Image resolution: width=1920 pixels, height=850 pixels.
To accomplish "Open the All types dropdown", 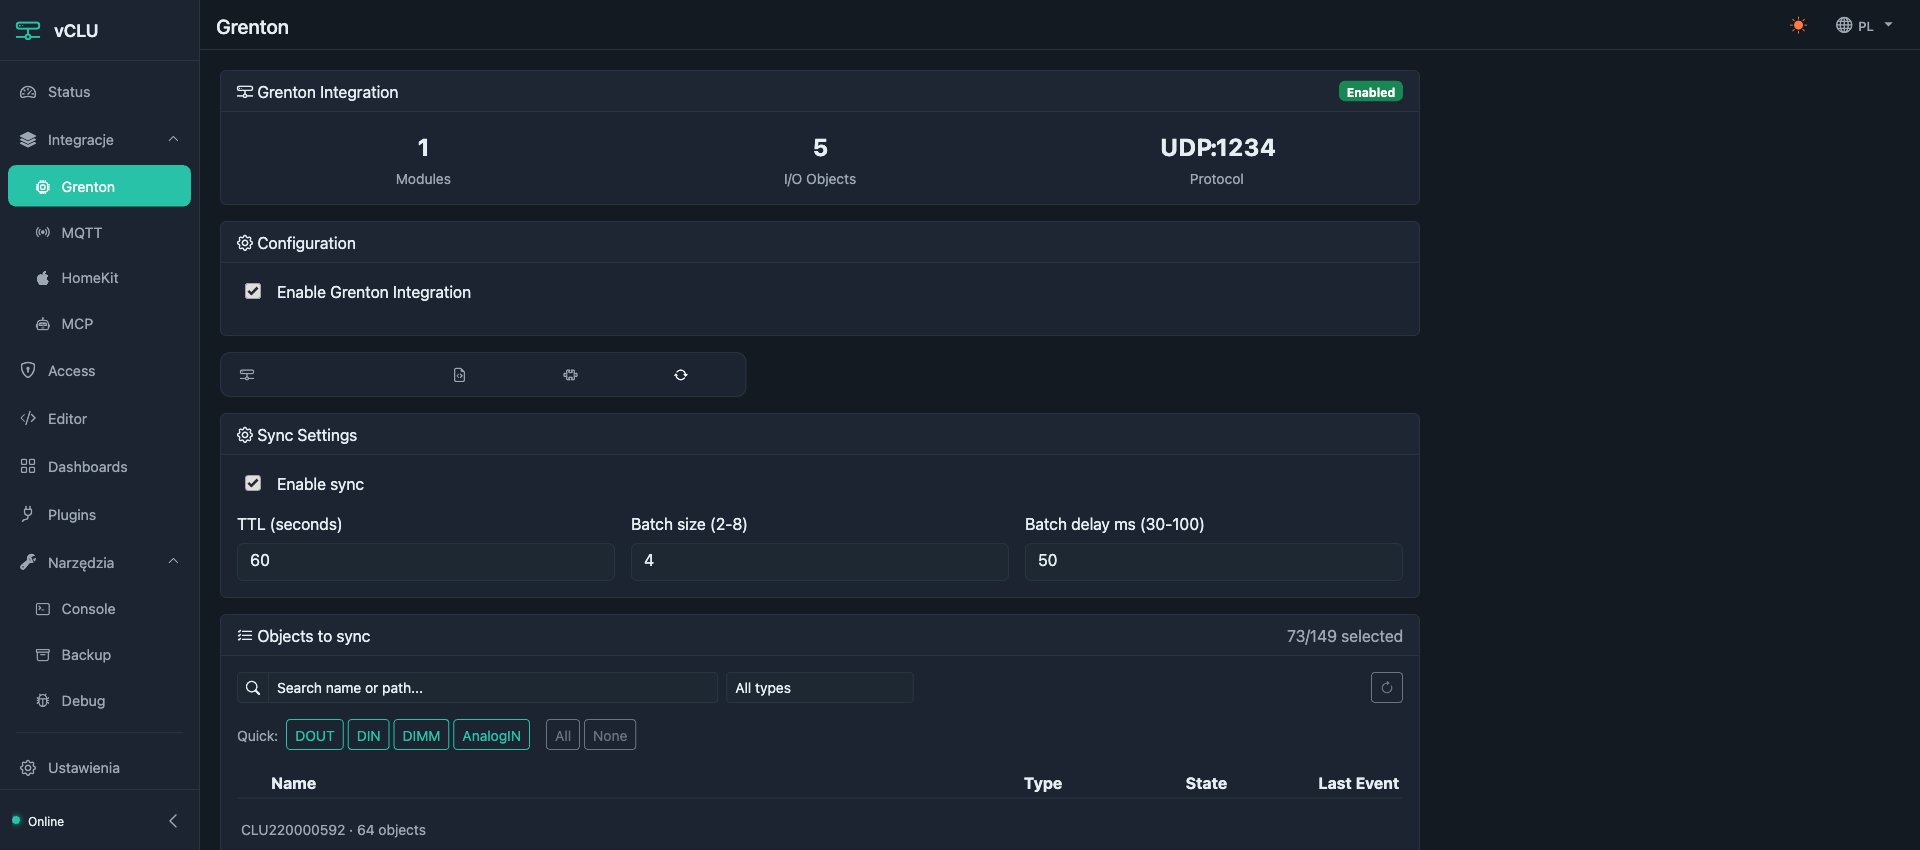I will (818, 688).
